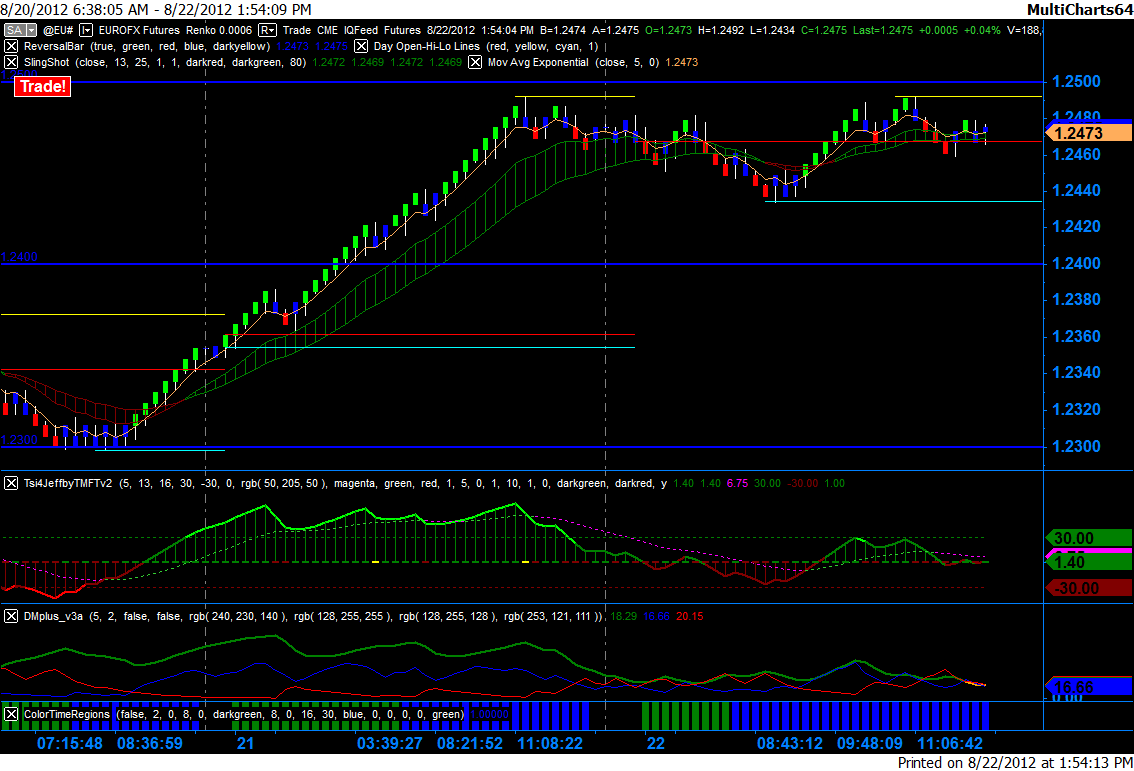Click the magenta 6.75 Tsi value
This screenshot has height=771, width=1134.
[737, 483]
